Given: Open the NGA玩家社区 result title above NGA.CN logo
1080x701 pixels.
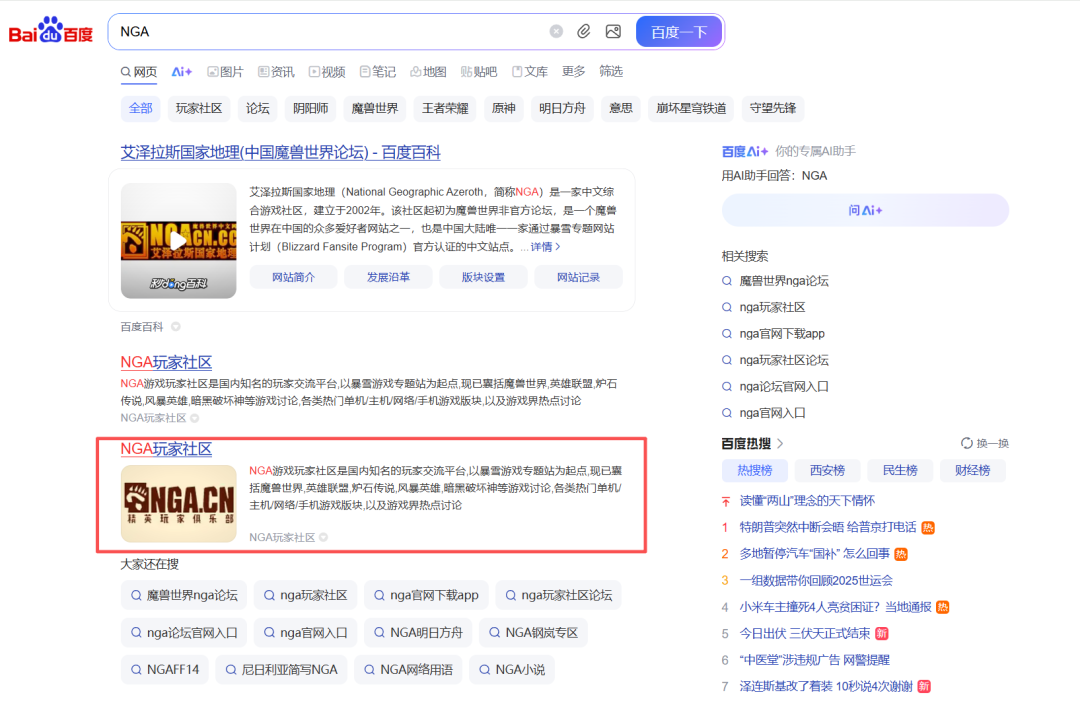Looking at the screenshot, I should click(x=166, y=449).
